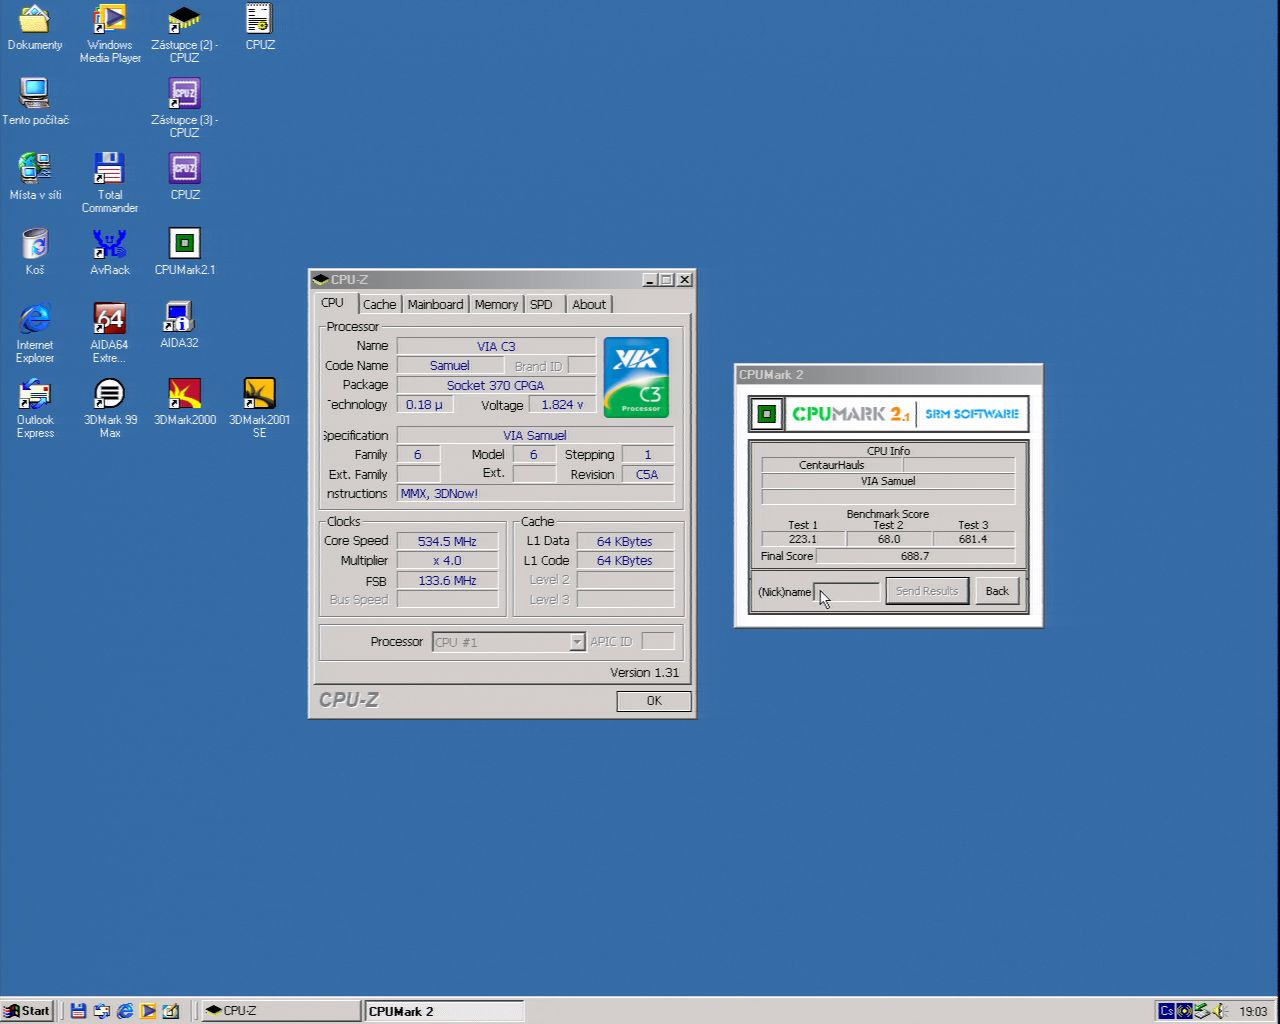Click CPU-Z taskbar button

click(280, 1011)
